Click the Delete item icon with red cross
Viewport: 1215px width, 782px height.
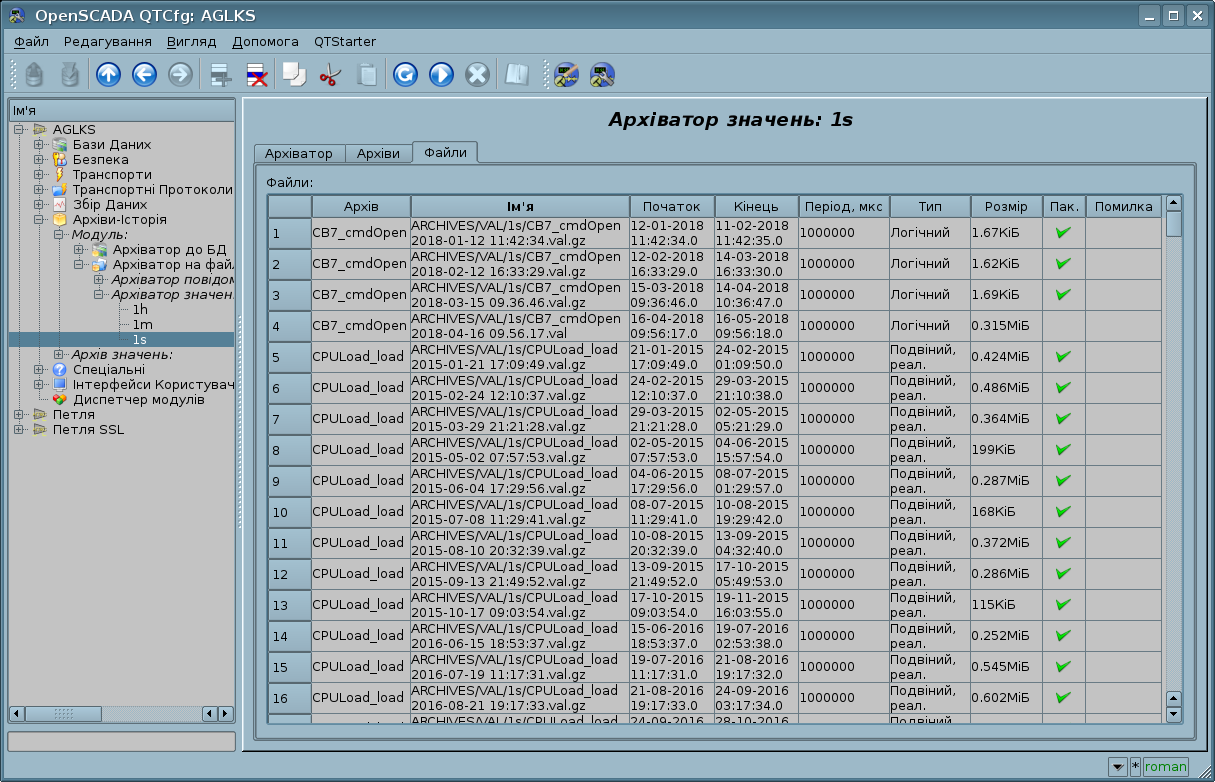coord(256,75)
